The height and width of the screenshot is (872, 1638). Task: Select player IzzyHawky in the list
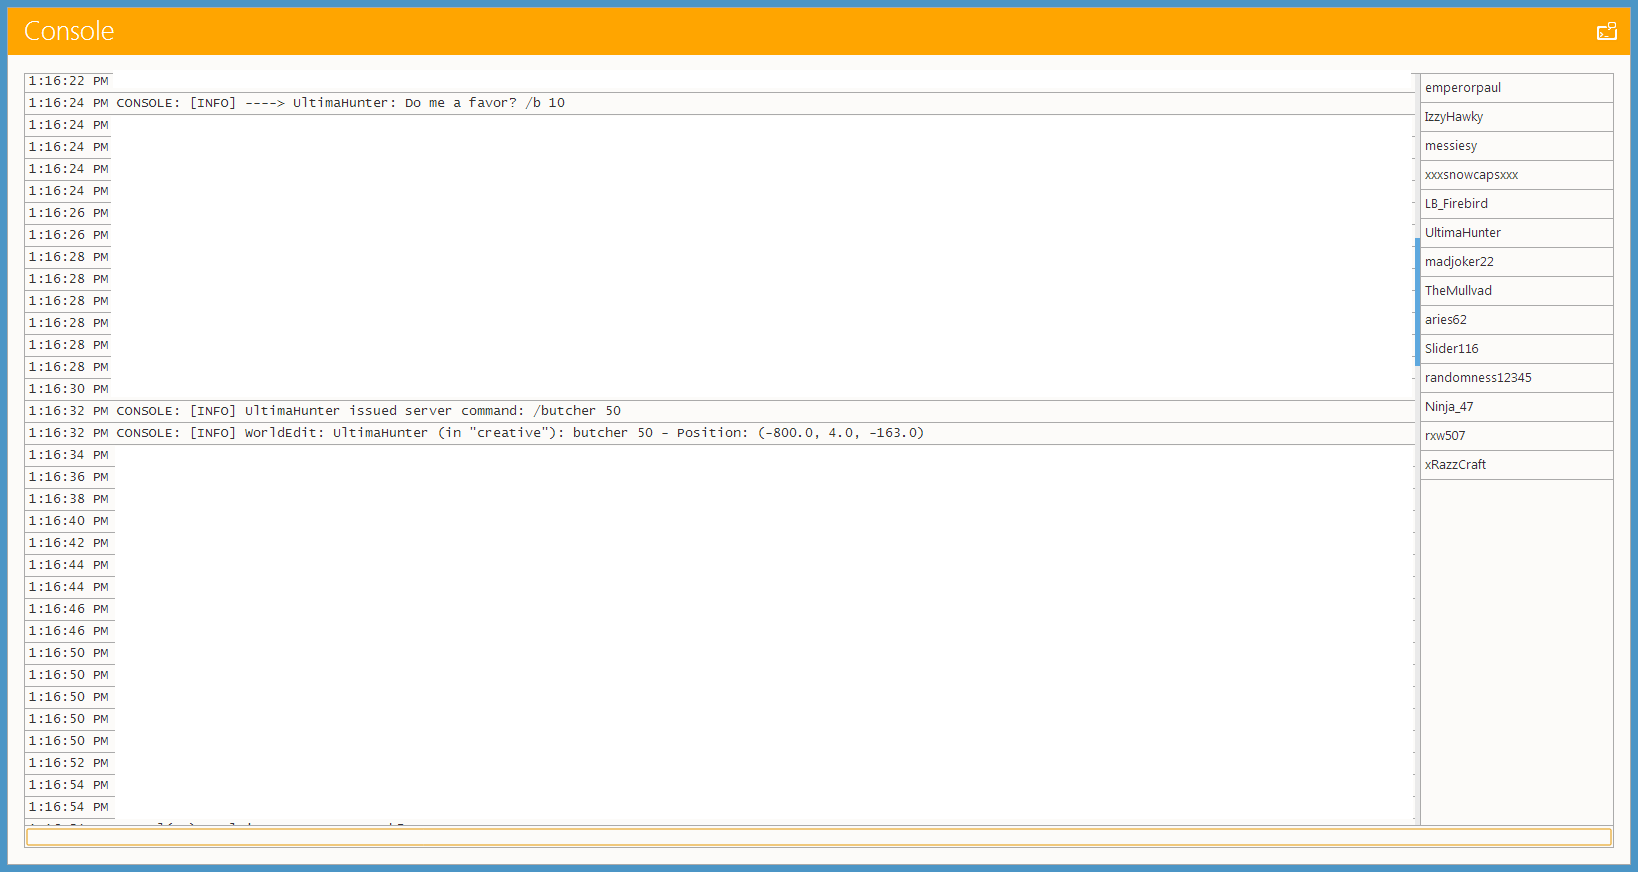pos(1516,117)
